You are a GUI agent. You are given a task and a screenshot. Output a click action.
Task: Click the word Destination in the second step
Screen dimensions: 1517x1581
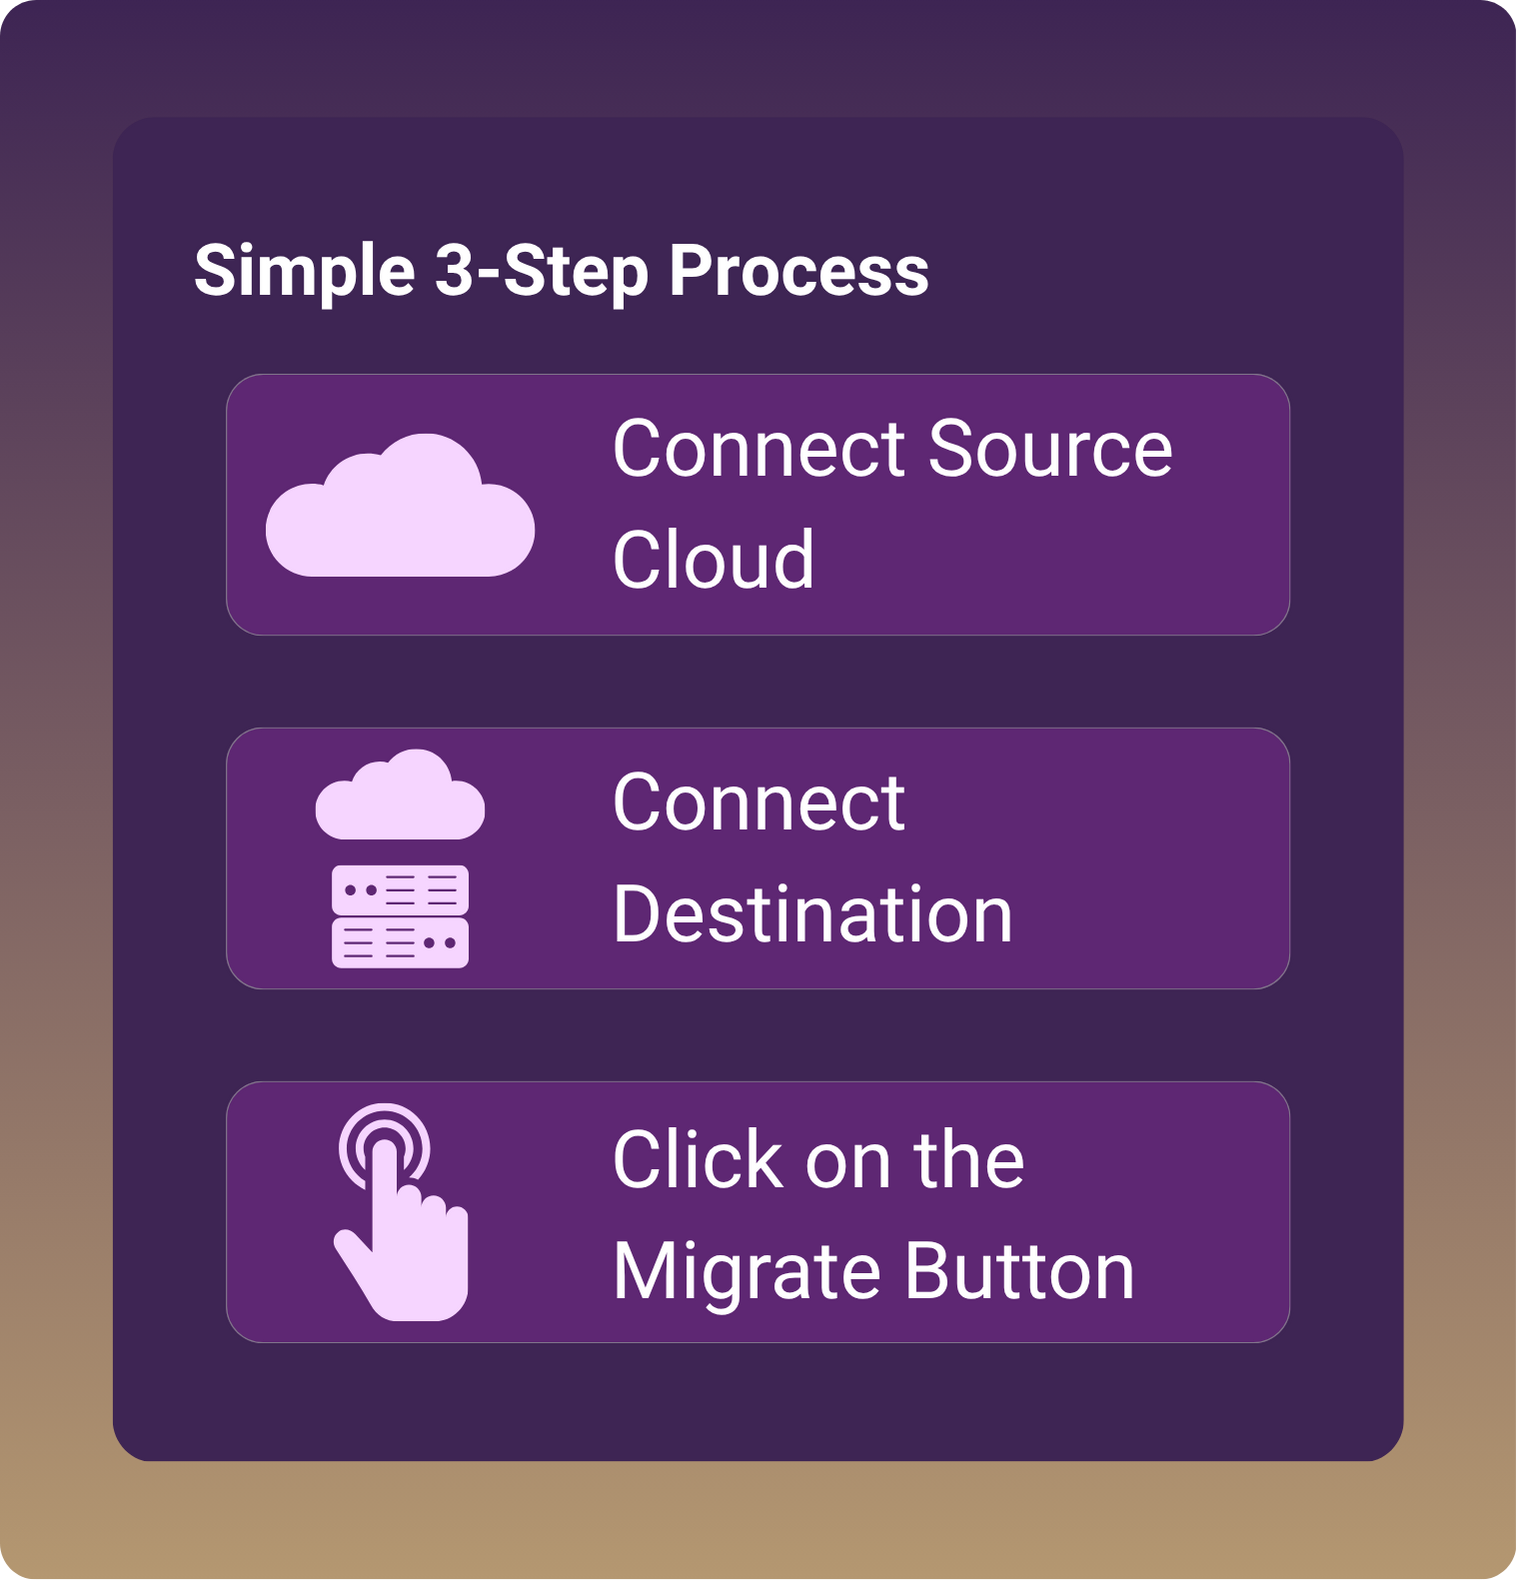pos(812,914)
